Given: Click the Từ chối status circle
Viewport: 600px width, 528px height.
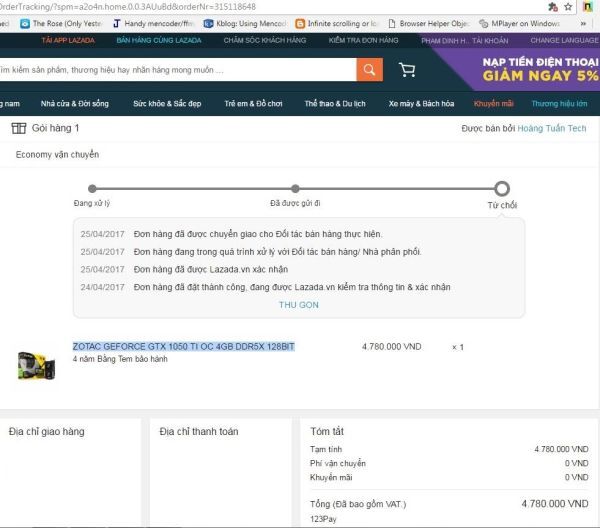Looking at the screenshot, I should 502,189.
